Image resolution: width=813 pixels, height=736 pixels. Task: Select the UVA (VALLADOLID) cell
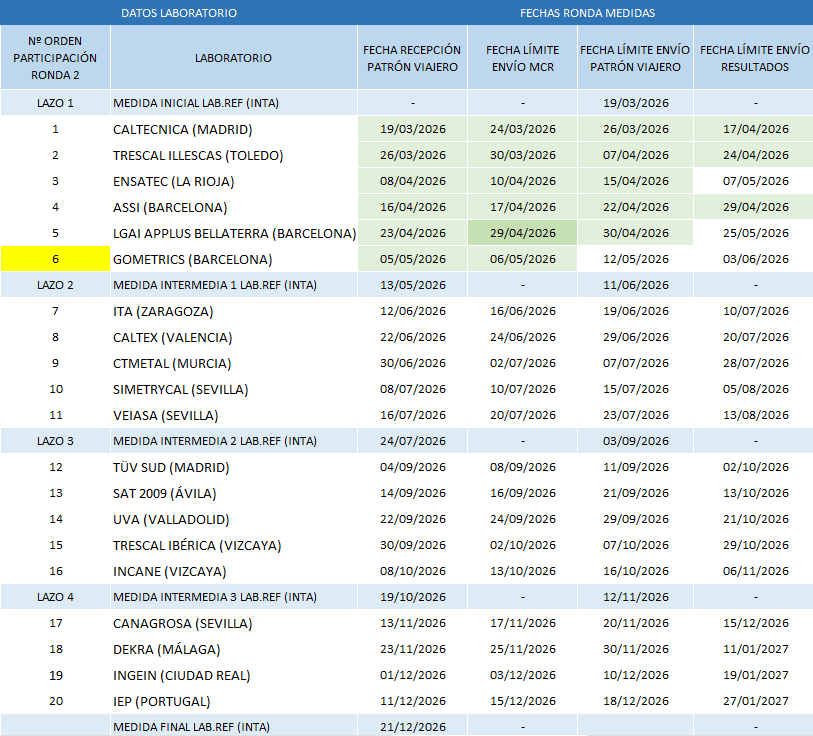pyautogui.click(x=233, y=519)
